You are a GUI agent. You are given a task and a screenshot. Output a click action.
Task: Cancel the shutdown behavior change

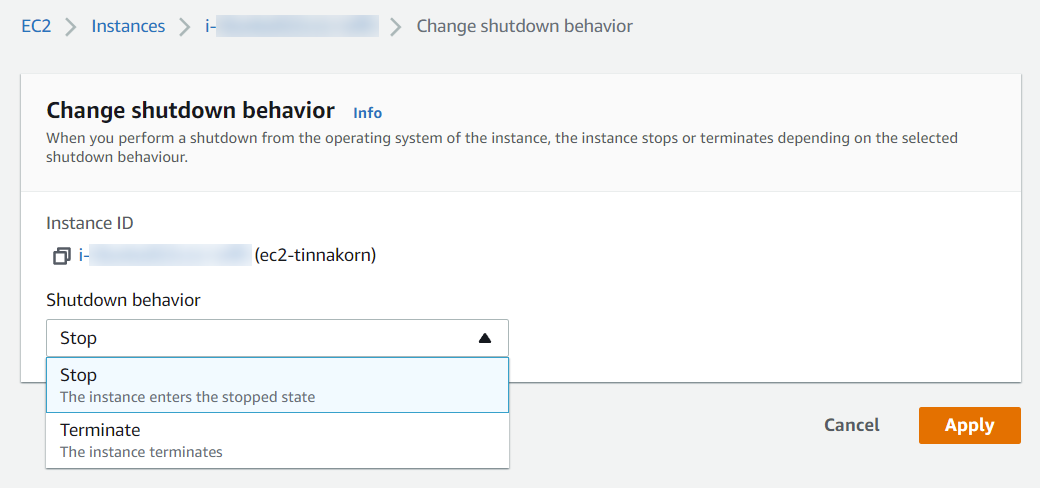point(852,425)
